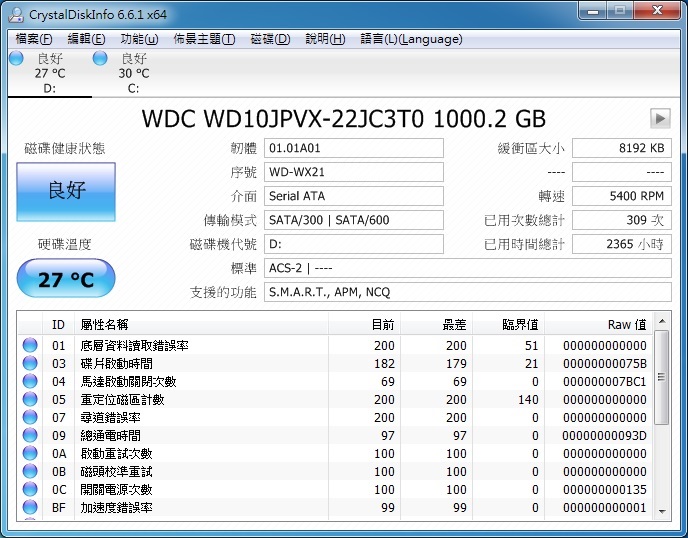Click the blue status dot for attribute 03

pos(30,363)
